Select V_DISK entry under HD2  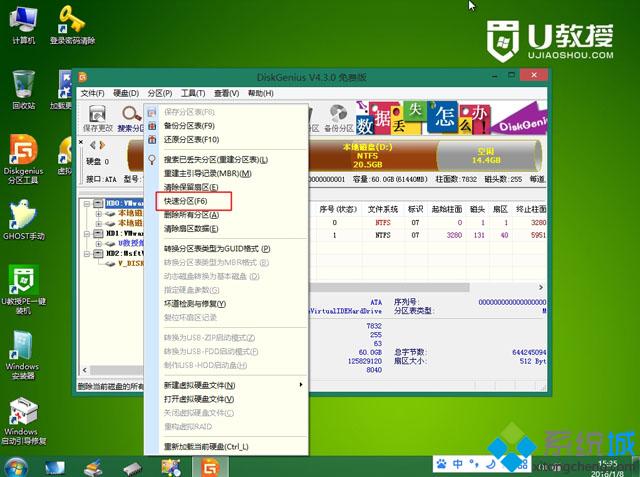click(x=131, y=263)
